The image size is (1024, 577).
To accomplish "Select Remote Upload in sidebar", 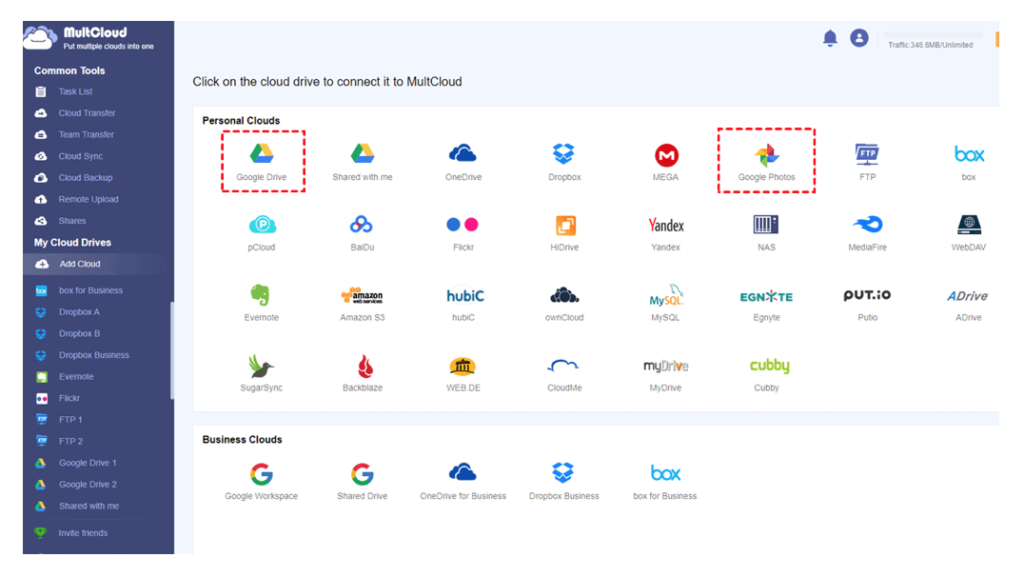I will click(88, 199).
